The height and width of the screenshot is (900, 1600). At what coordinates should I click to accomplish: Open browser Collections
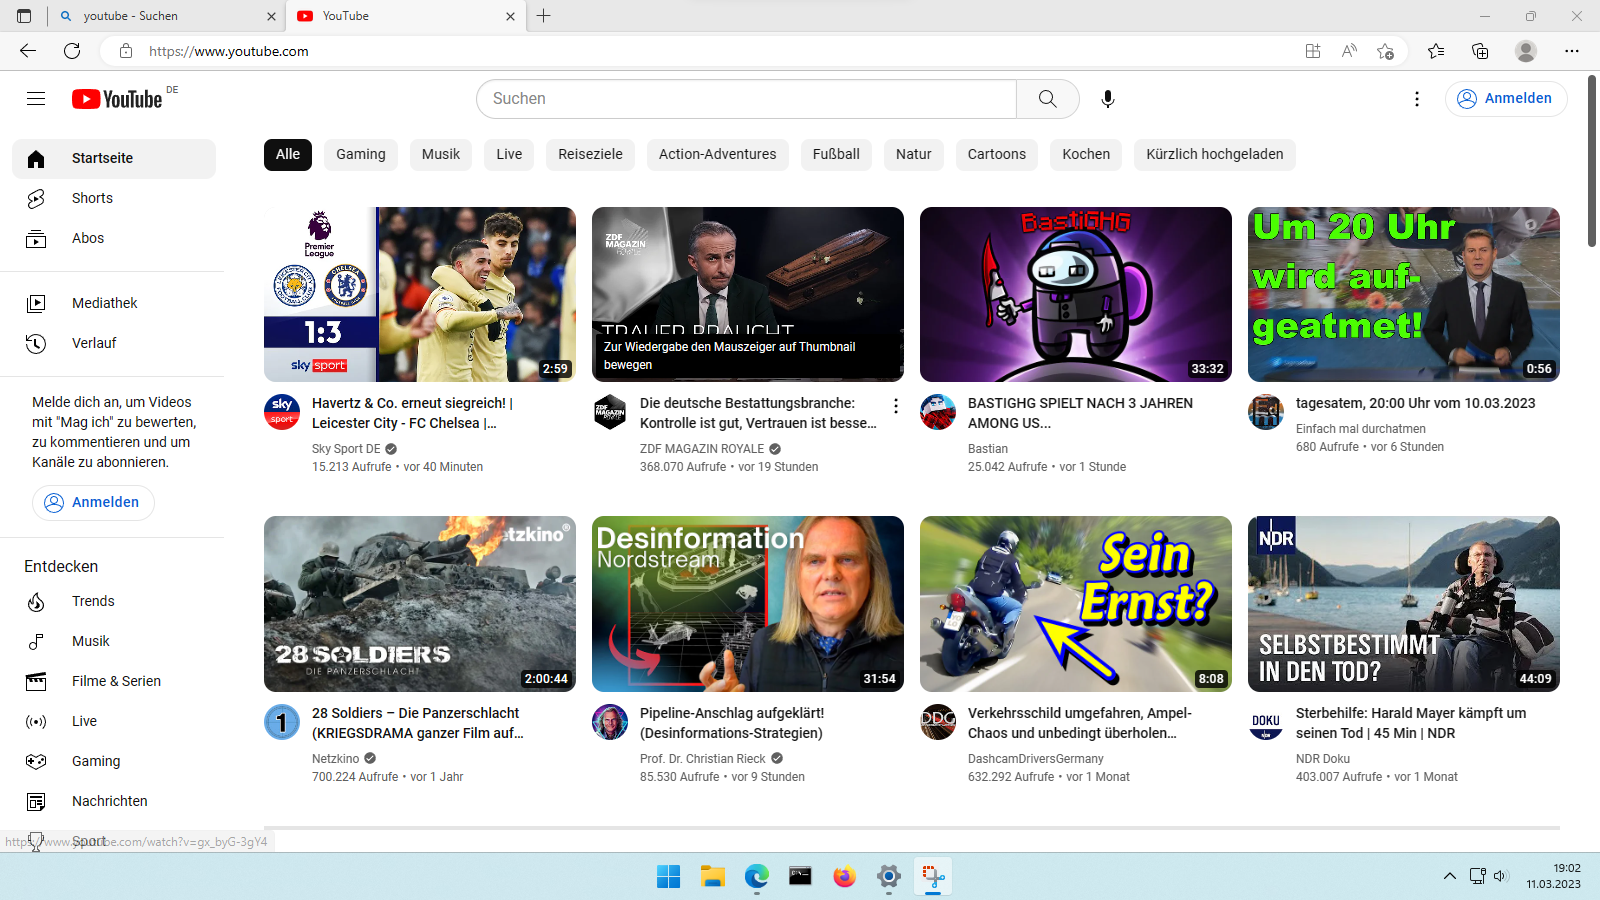pos(1480,51)
